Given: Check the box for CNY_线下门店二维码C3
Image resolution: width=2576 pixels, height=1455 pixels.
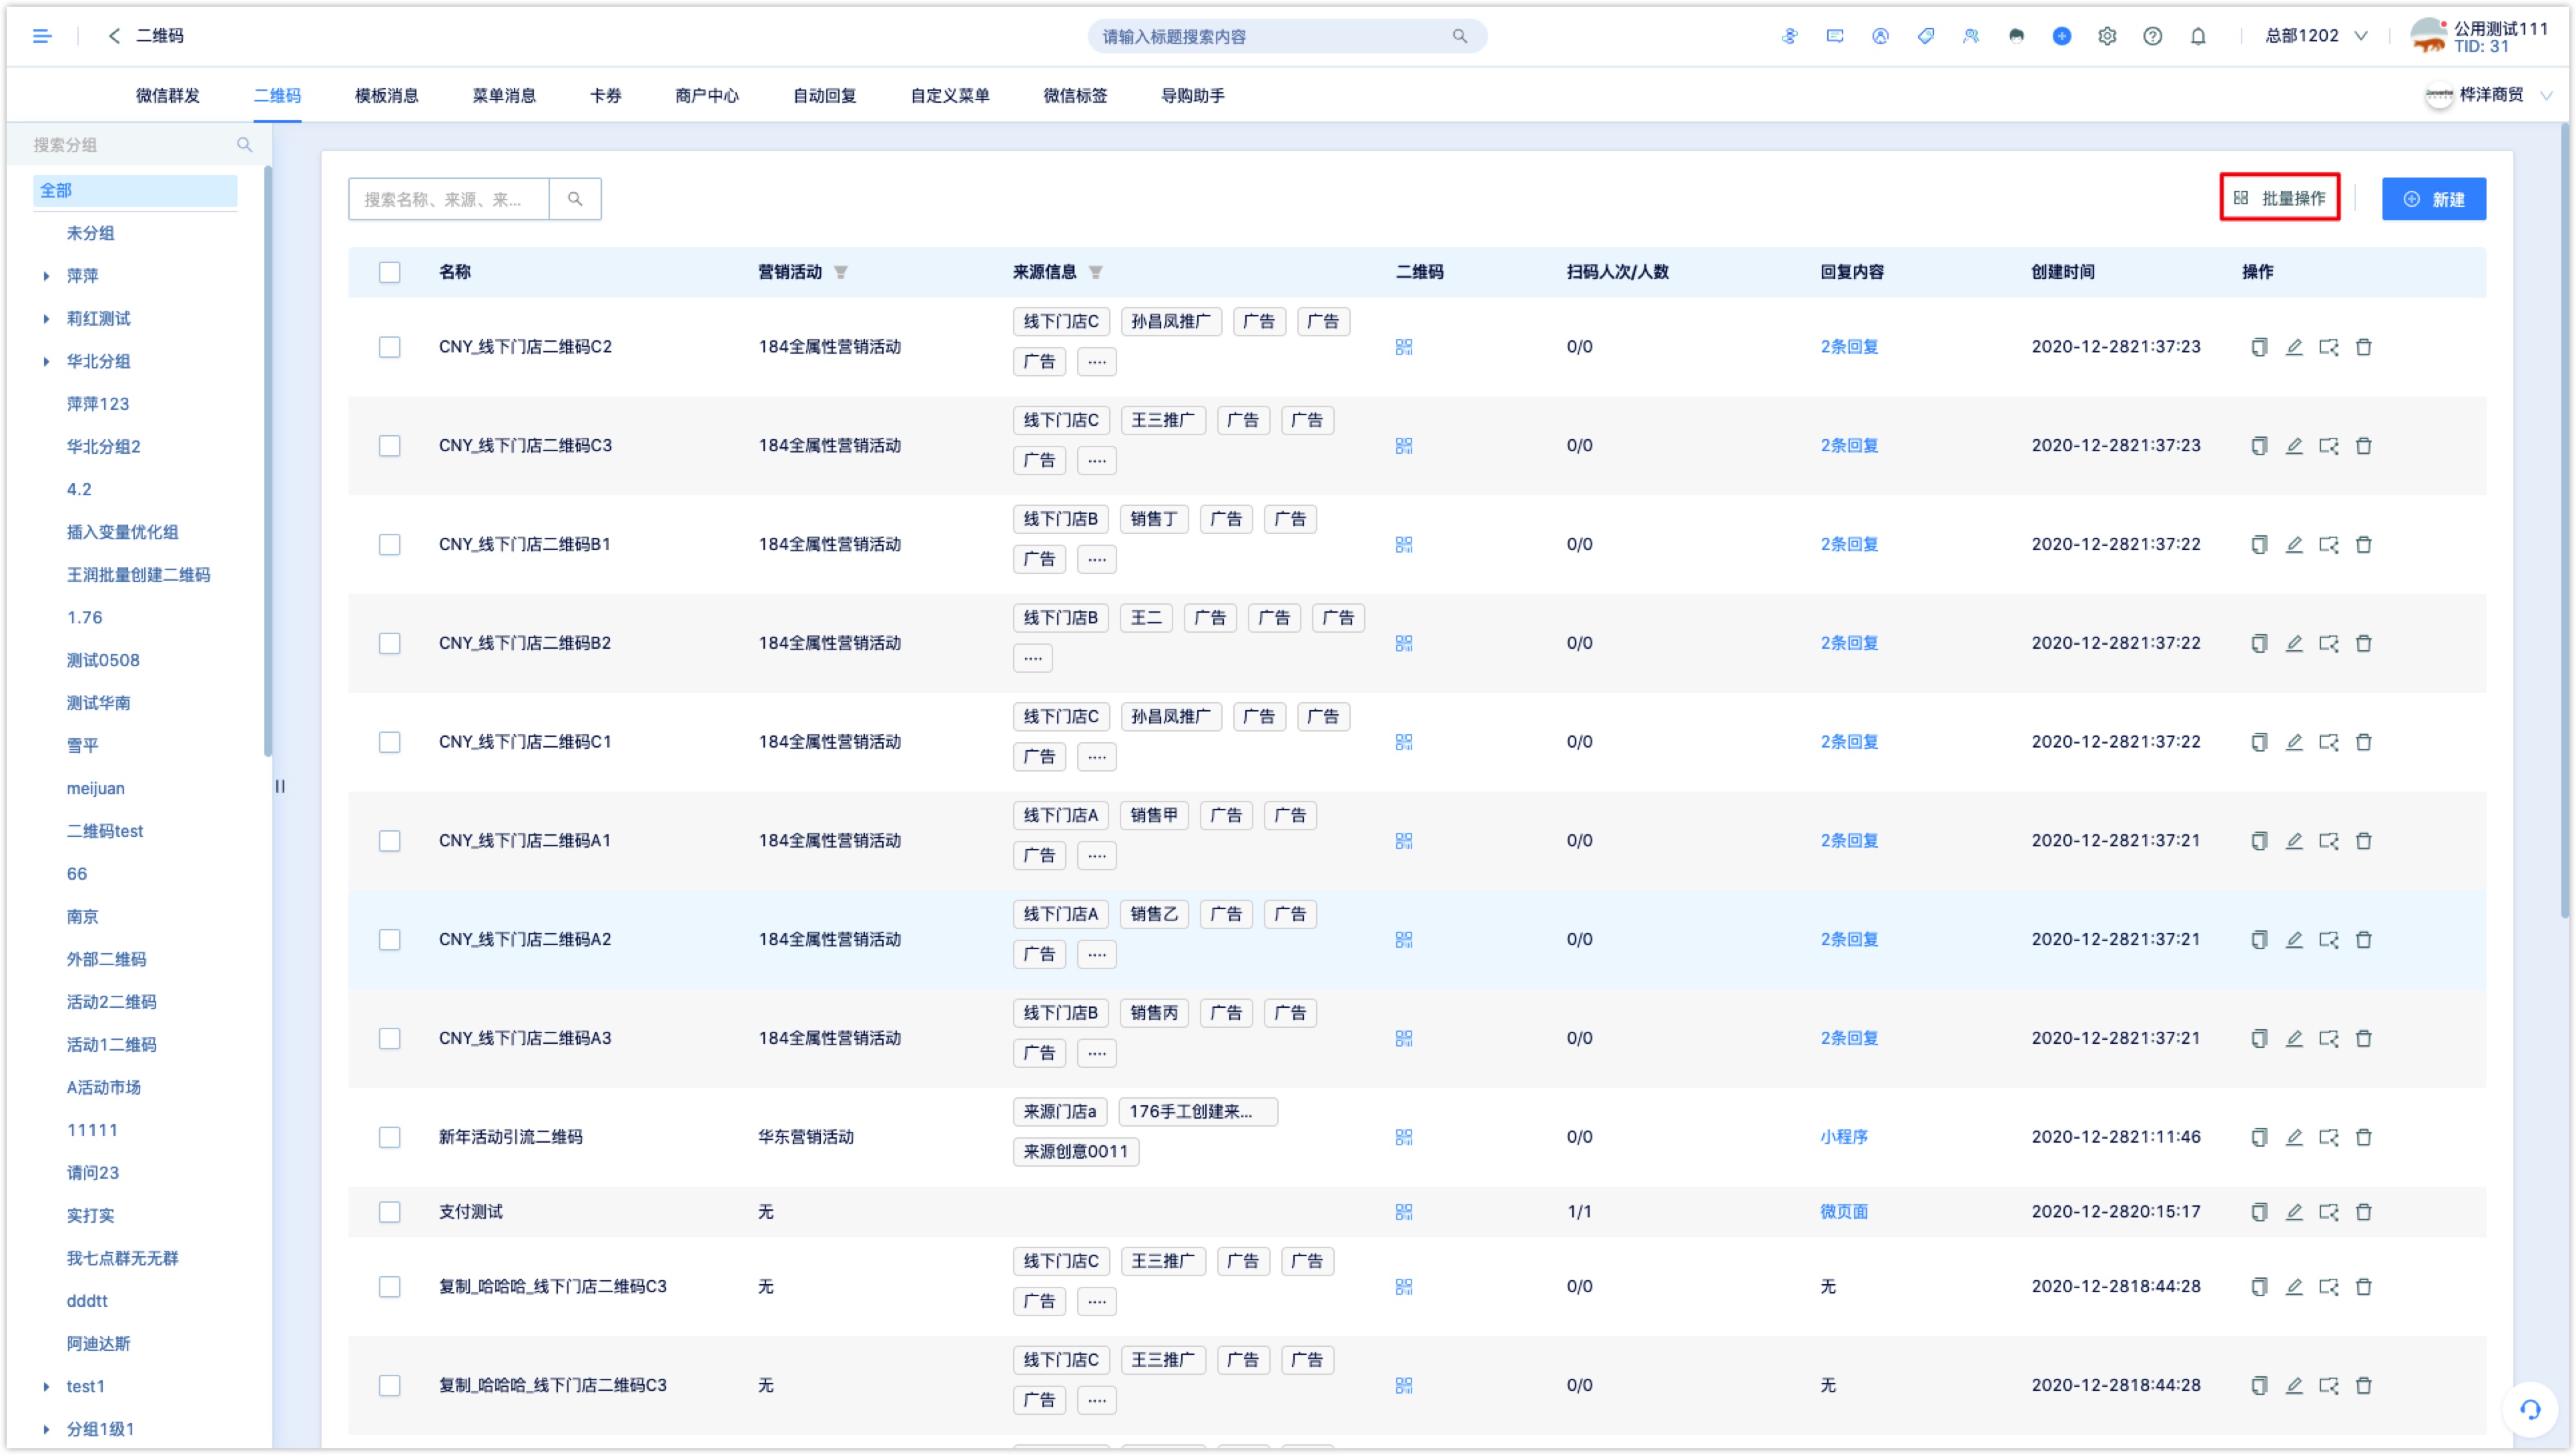Looking at the screenshot, I should tap(390, 446).
